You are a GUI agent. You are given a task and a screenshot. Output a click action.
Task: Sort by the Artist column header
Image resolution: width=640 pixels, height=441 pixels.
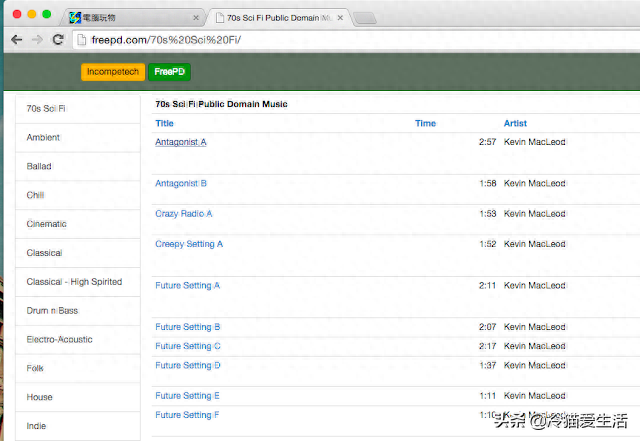[515, 123]
